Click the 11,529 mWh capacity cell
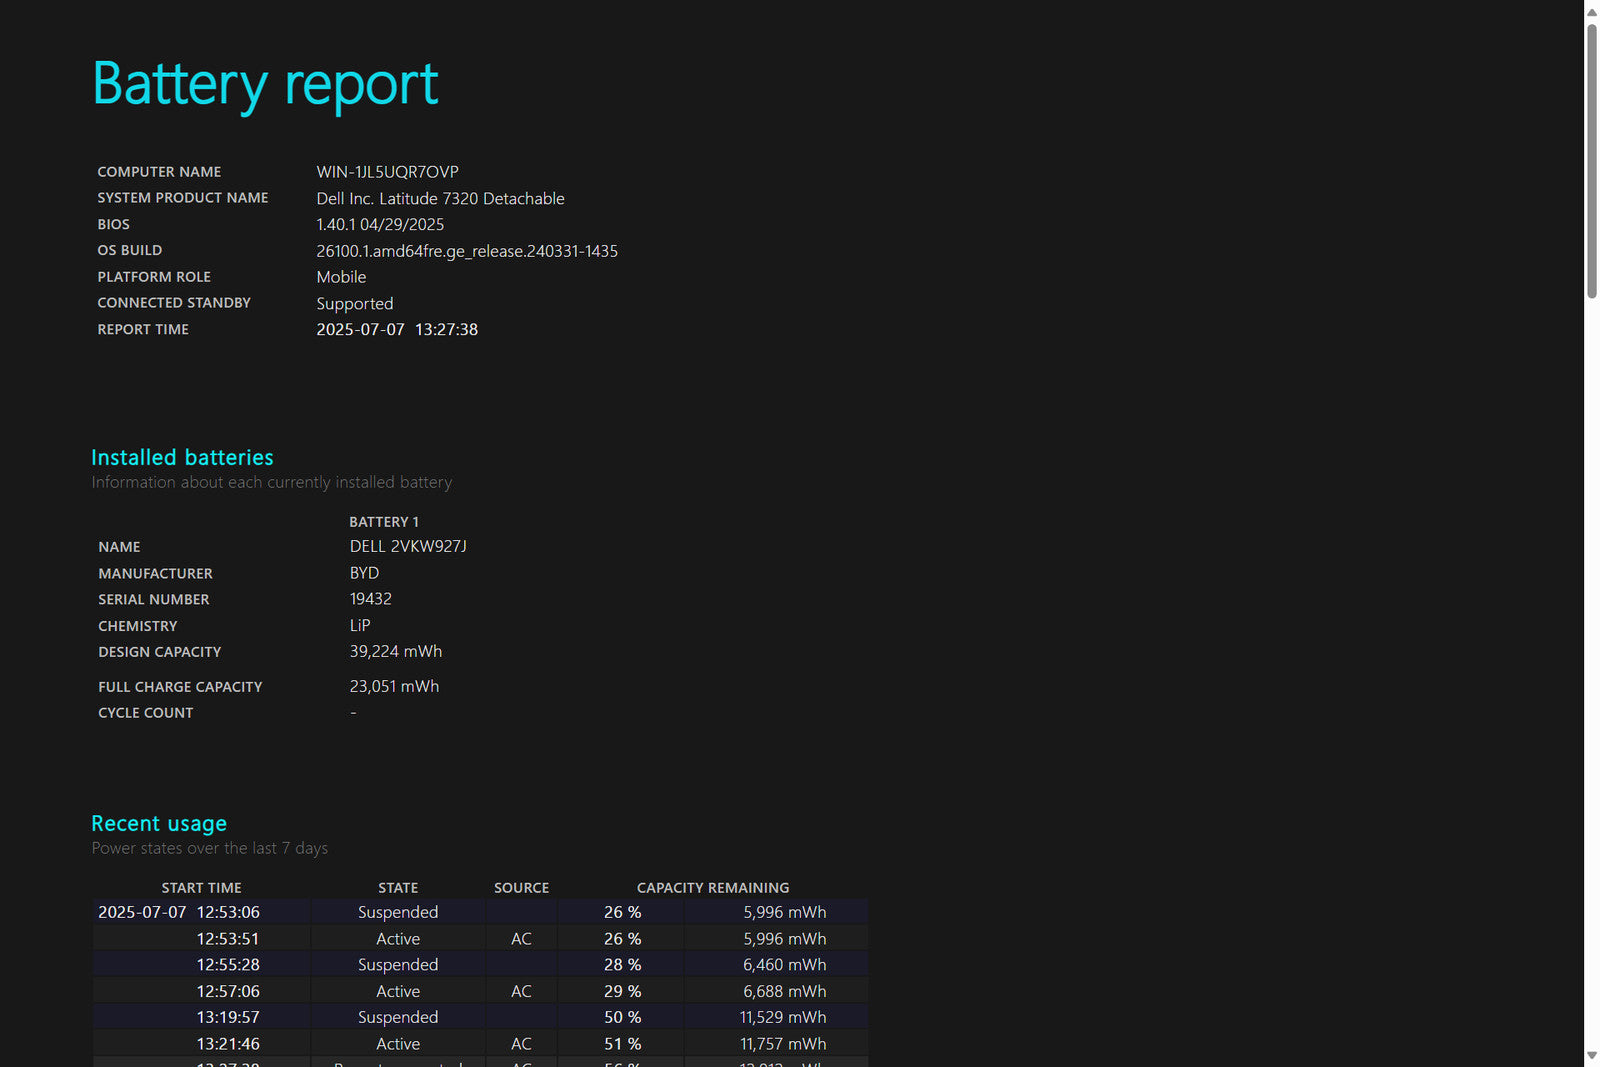 [782, 1017]
